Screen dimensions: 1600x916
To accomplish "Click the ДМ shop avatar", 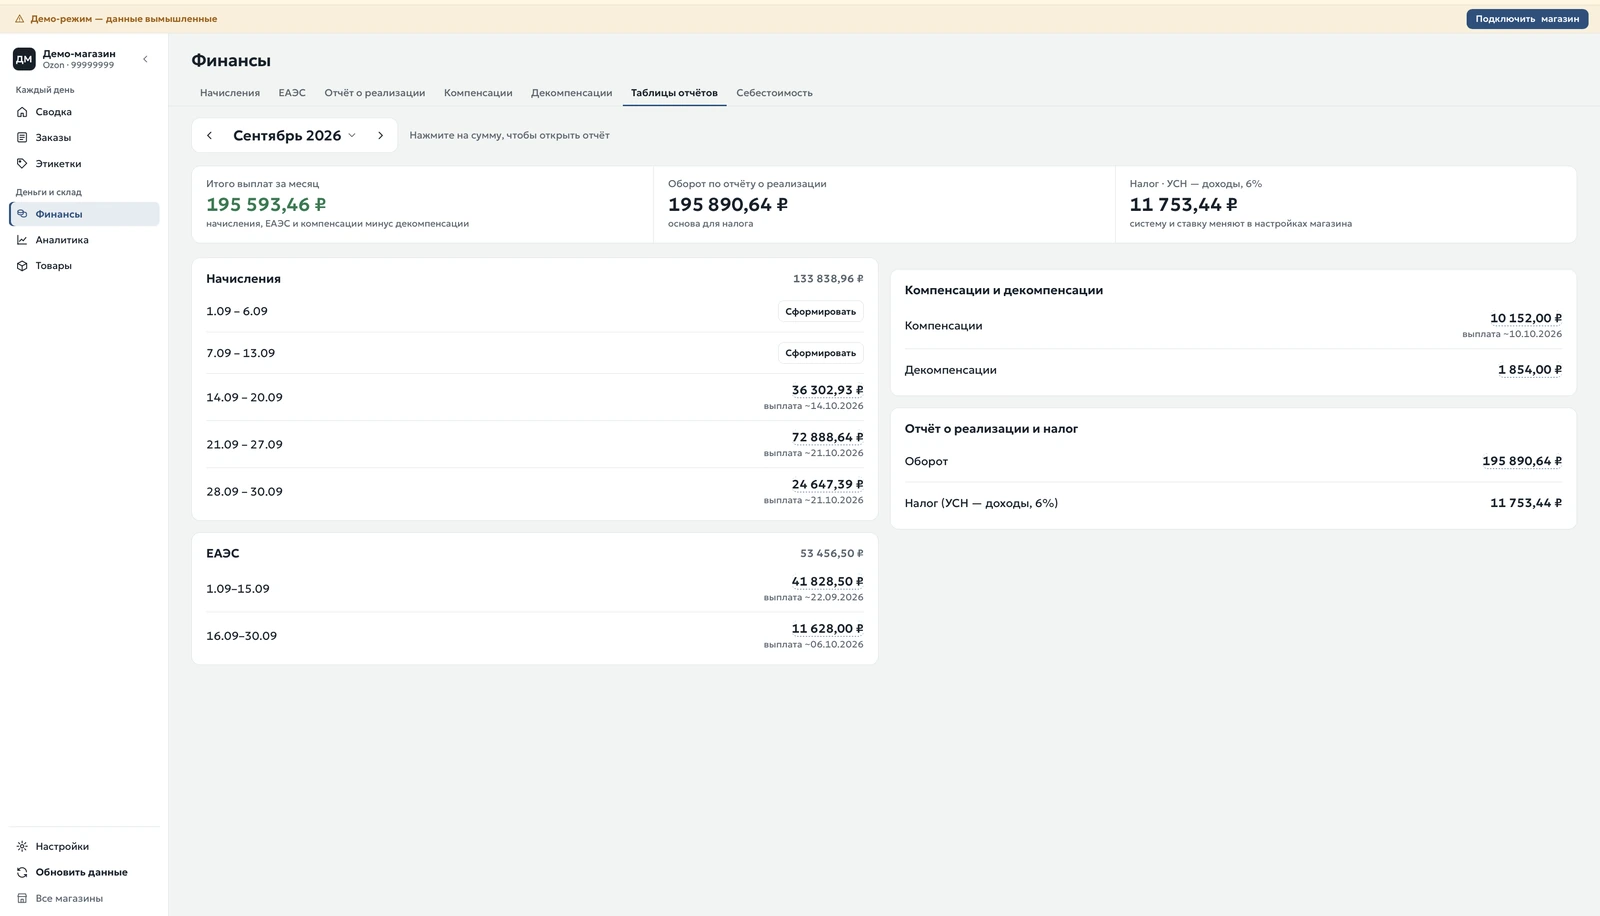I will [x=24, y=59].
